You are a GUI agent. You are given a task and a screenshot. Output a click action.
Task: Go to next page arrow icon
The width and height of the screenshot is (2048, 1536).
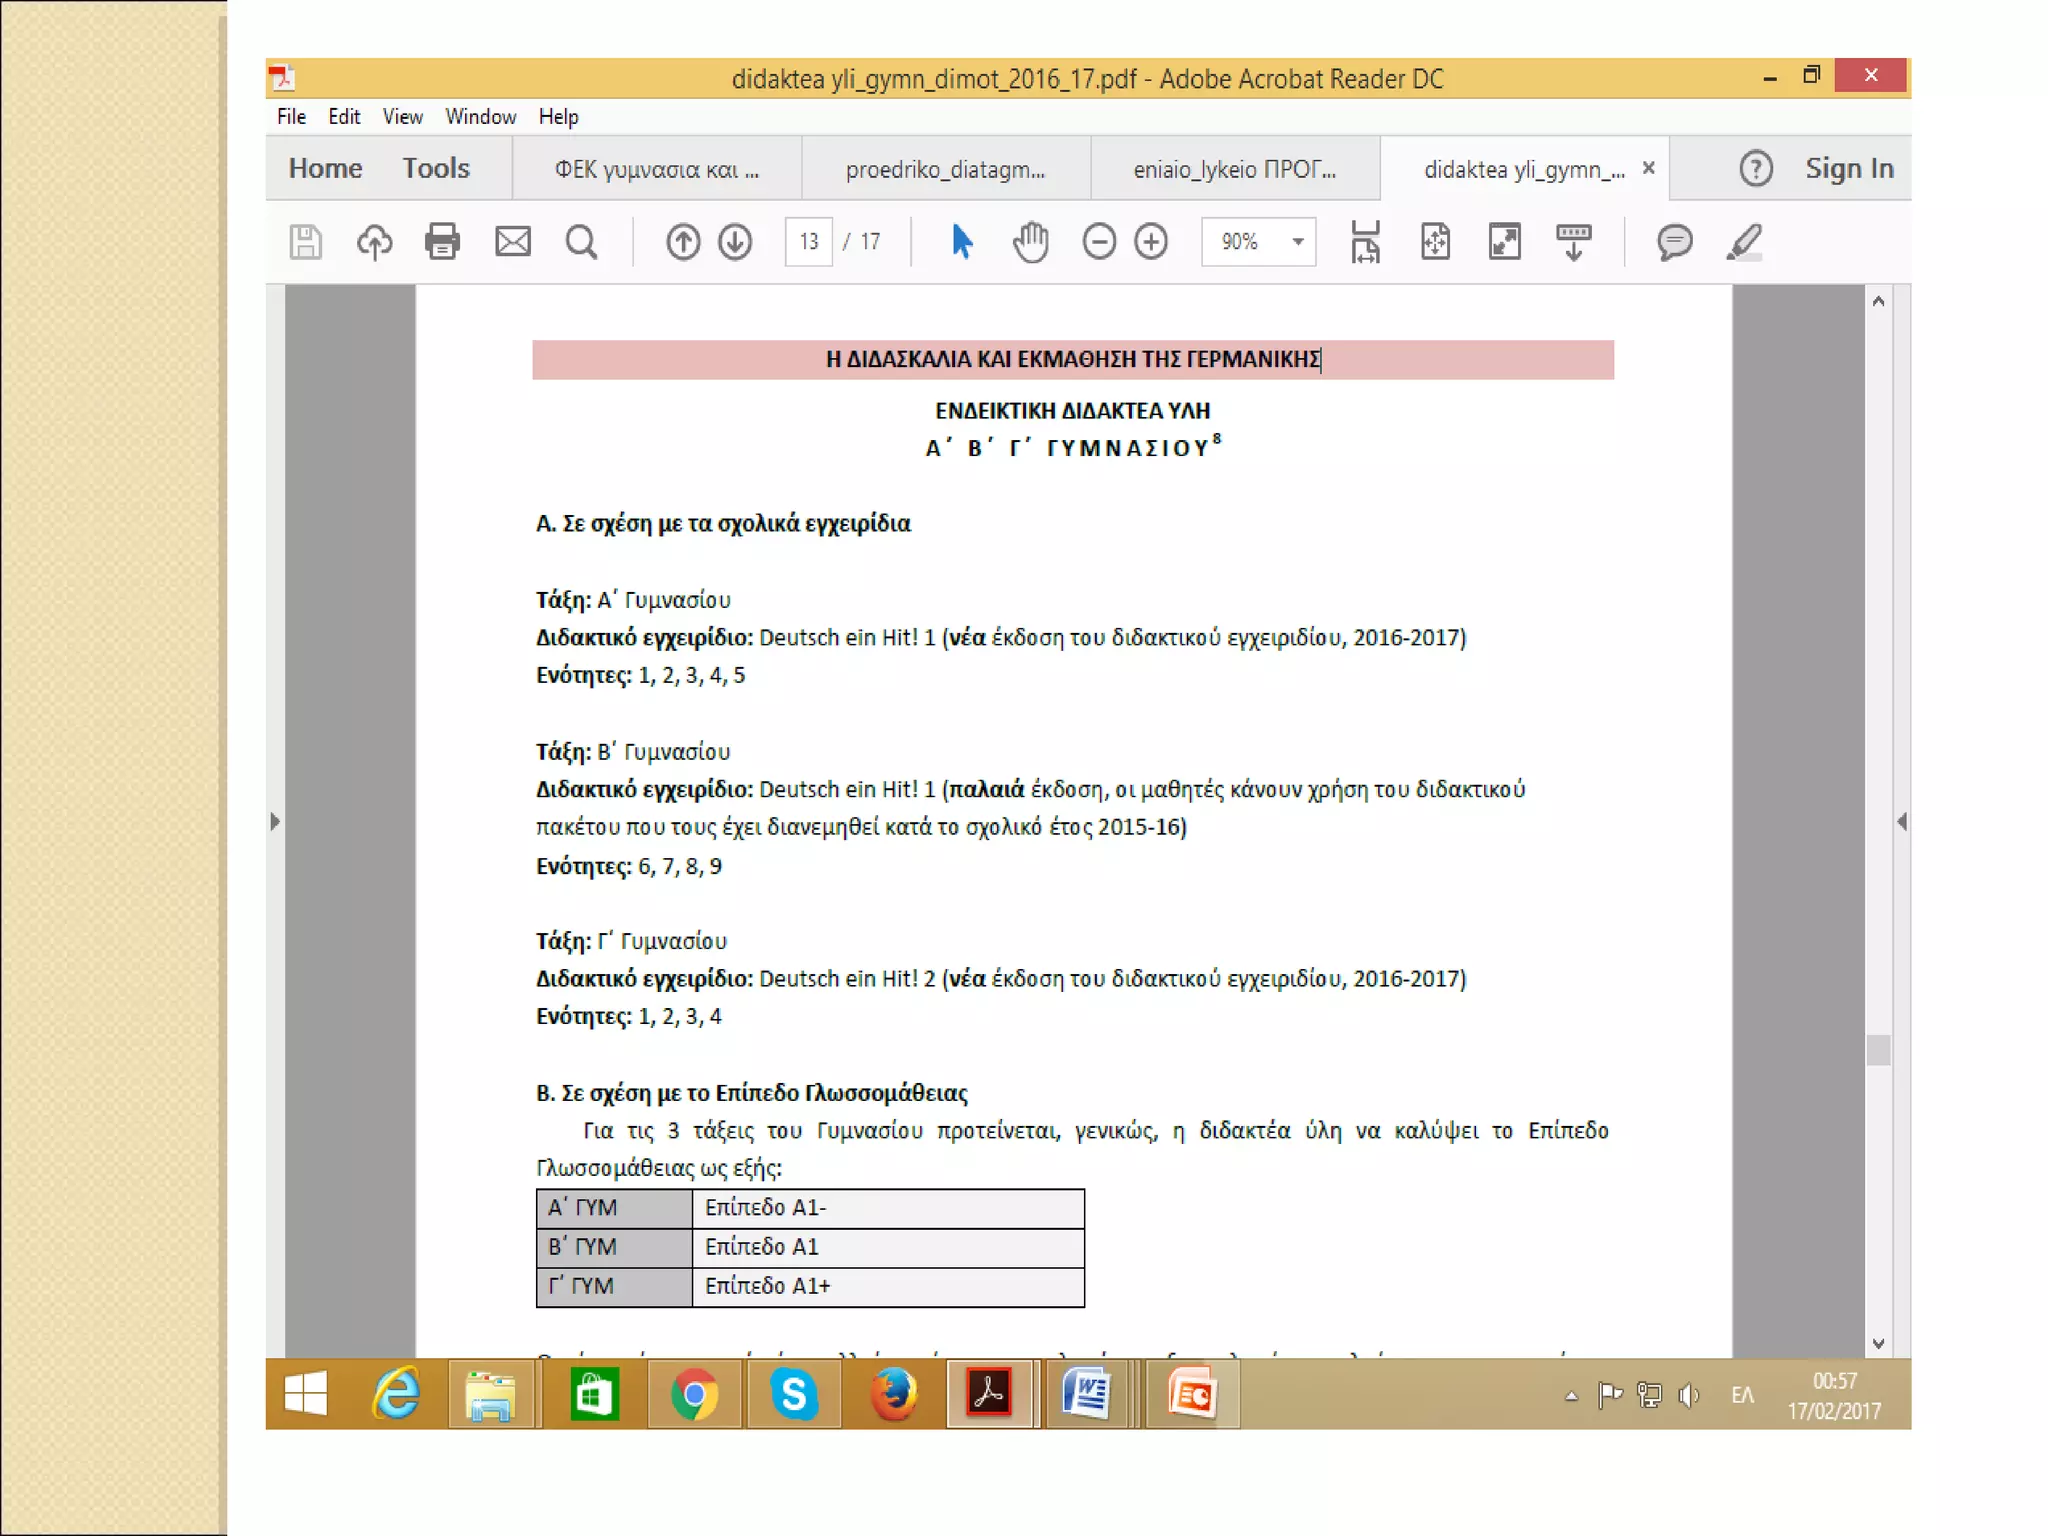[735, 242]
